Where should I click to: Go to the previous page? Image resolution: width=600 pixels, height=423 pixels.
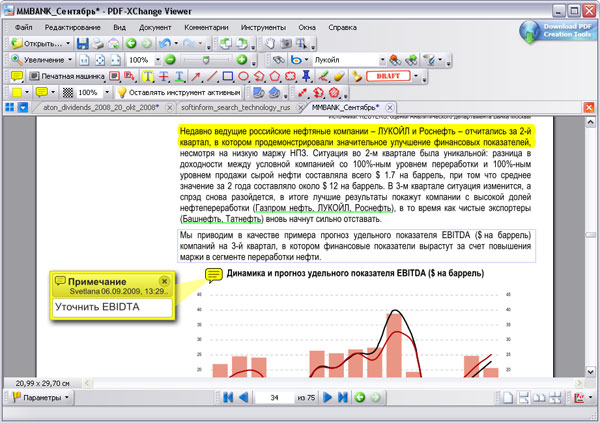[243, 398]
